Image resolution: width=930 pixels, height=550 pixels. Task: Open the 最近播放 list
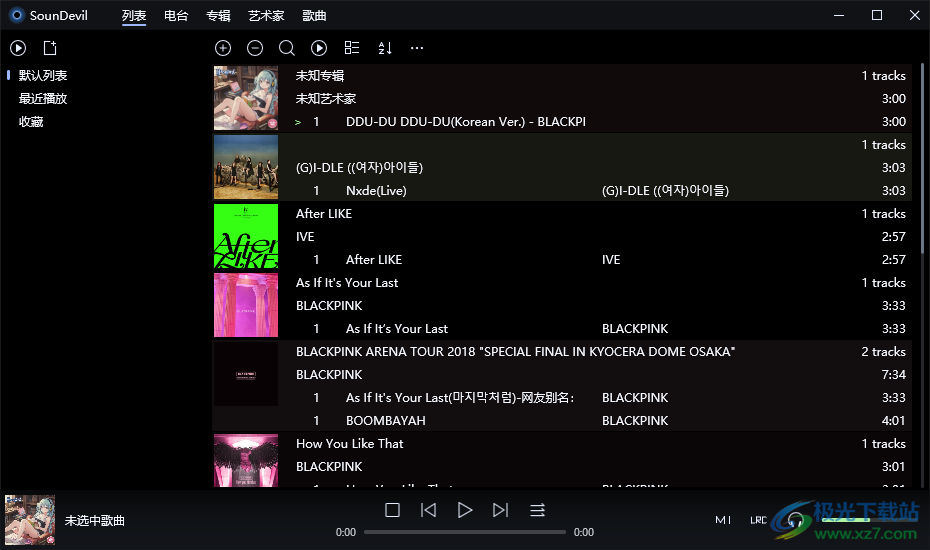click(x=43, y=98)
